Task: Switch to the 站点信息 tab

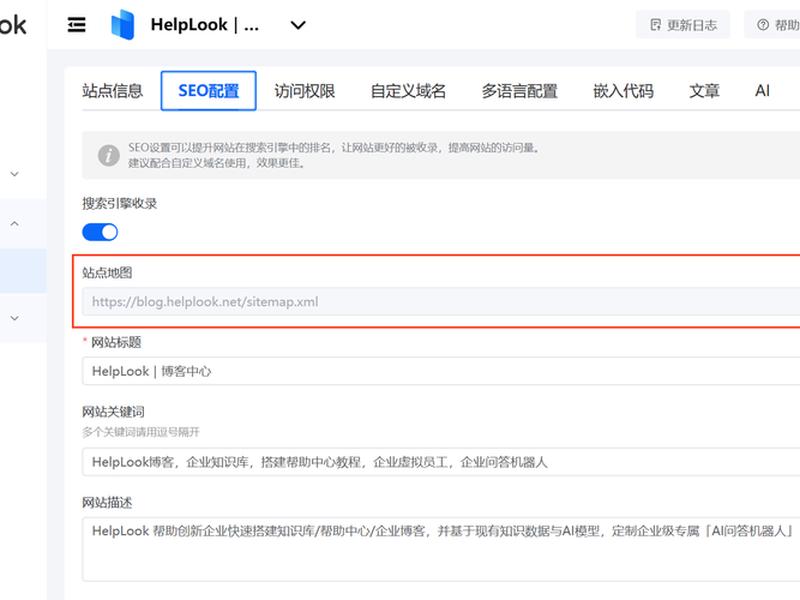Action: 113,91
